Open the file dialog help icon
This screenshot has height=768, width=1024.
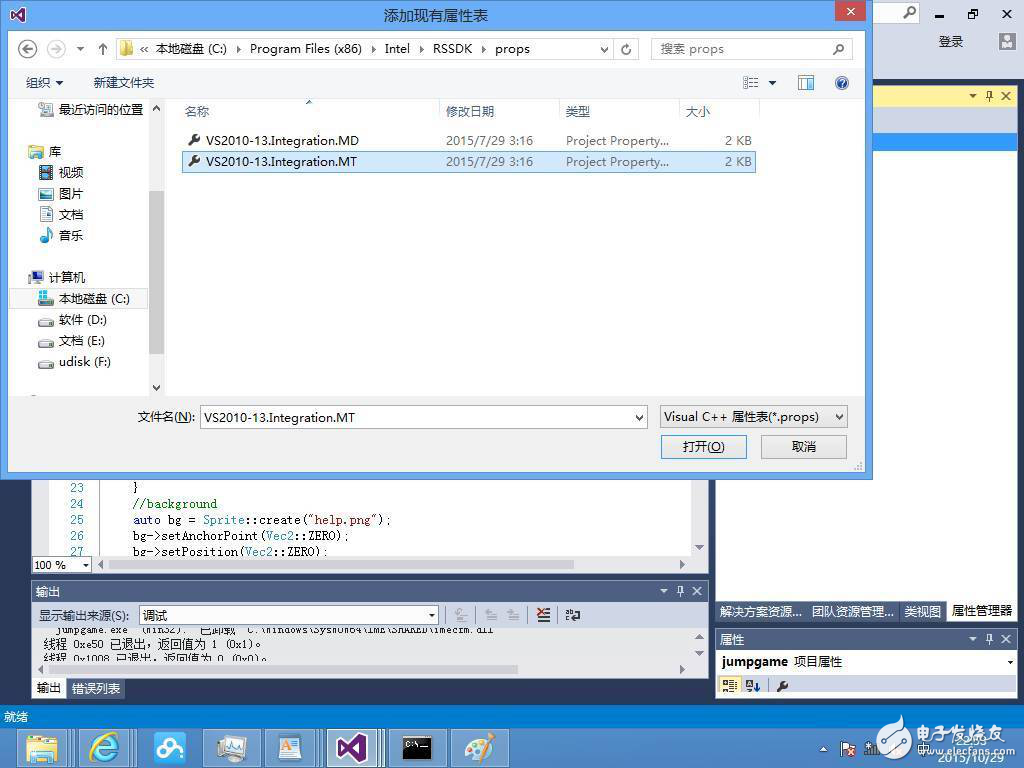click(842, 83)
